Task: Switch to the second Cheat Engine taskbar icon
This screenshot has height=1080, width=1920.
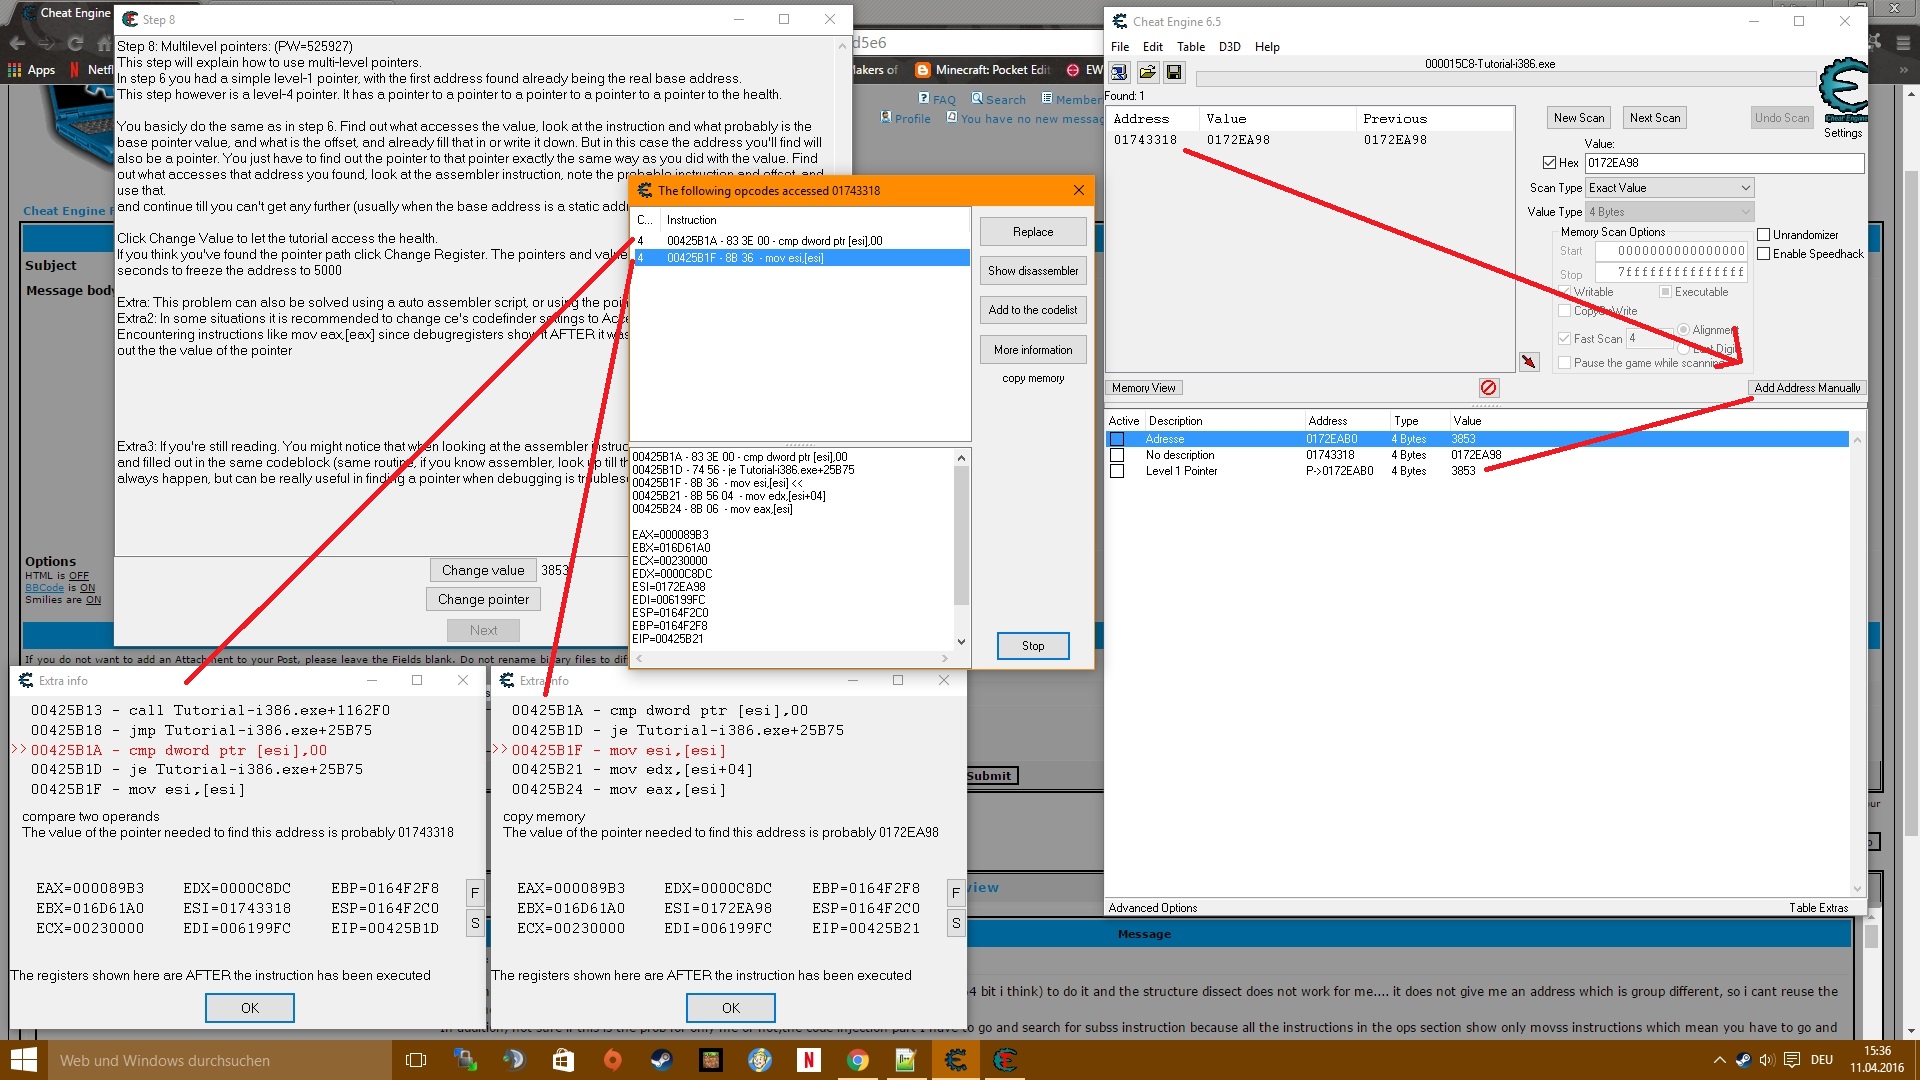Action: click(x=1004, y=1060)
